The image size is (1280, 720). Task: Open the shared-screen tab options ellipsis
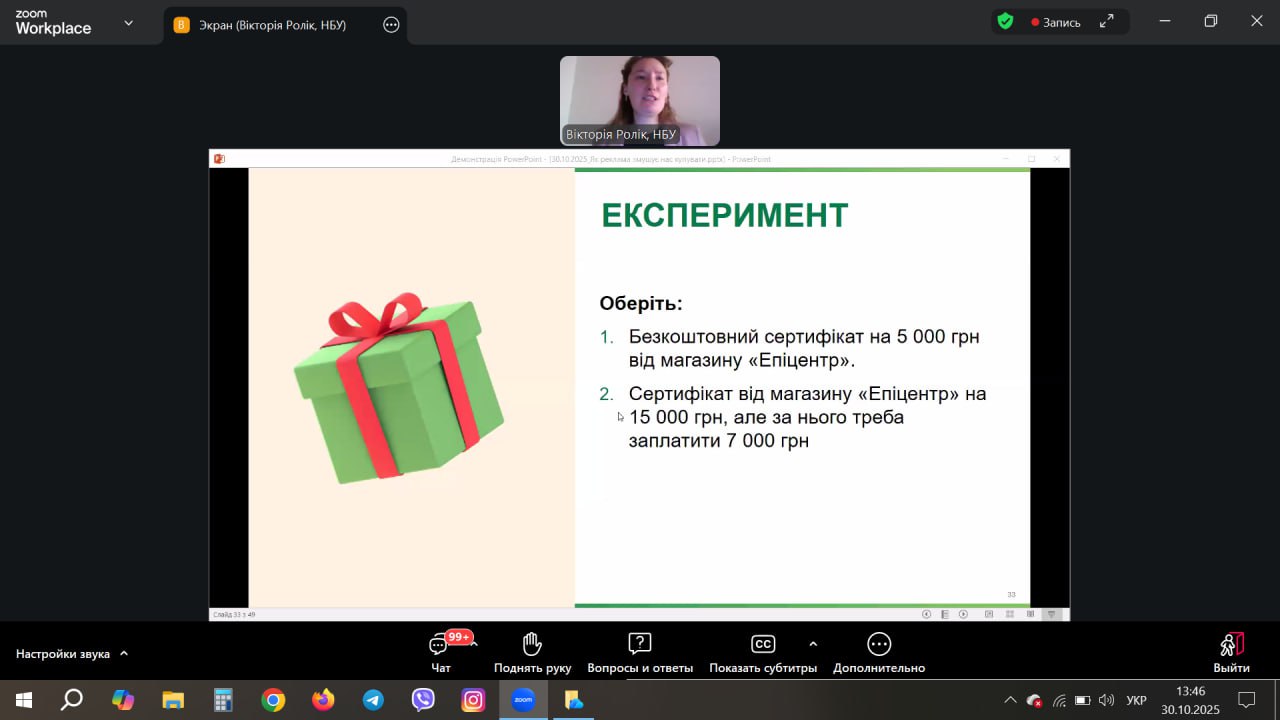tap(391, 25)
